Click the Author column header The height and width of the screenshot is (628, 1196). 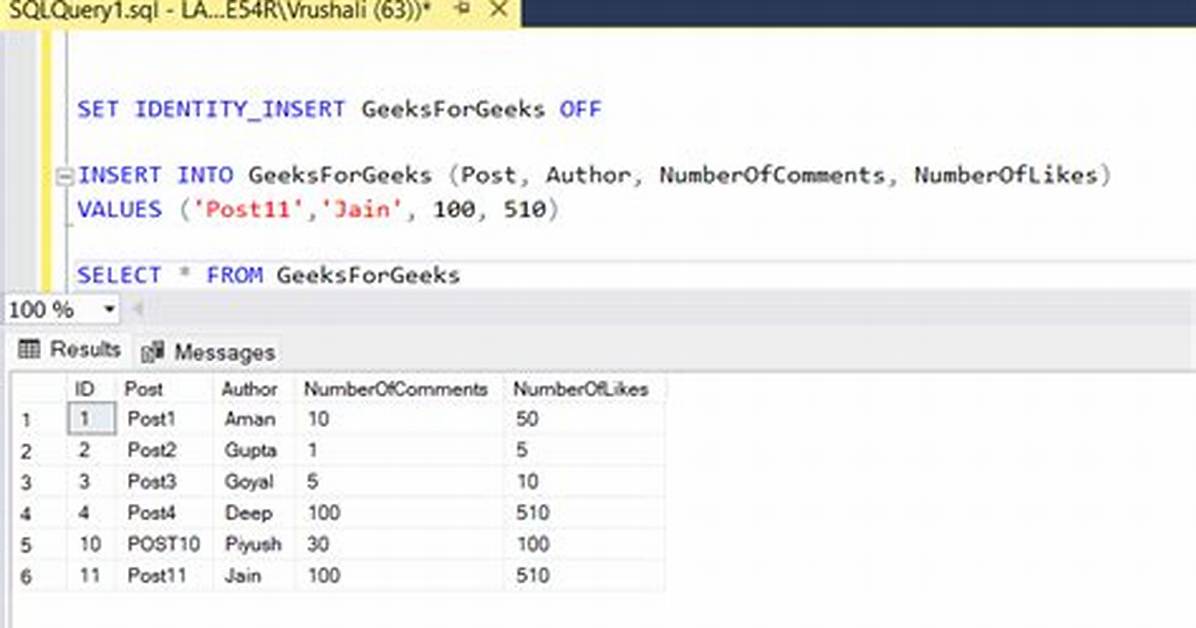[x=253, y=389]
